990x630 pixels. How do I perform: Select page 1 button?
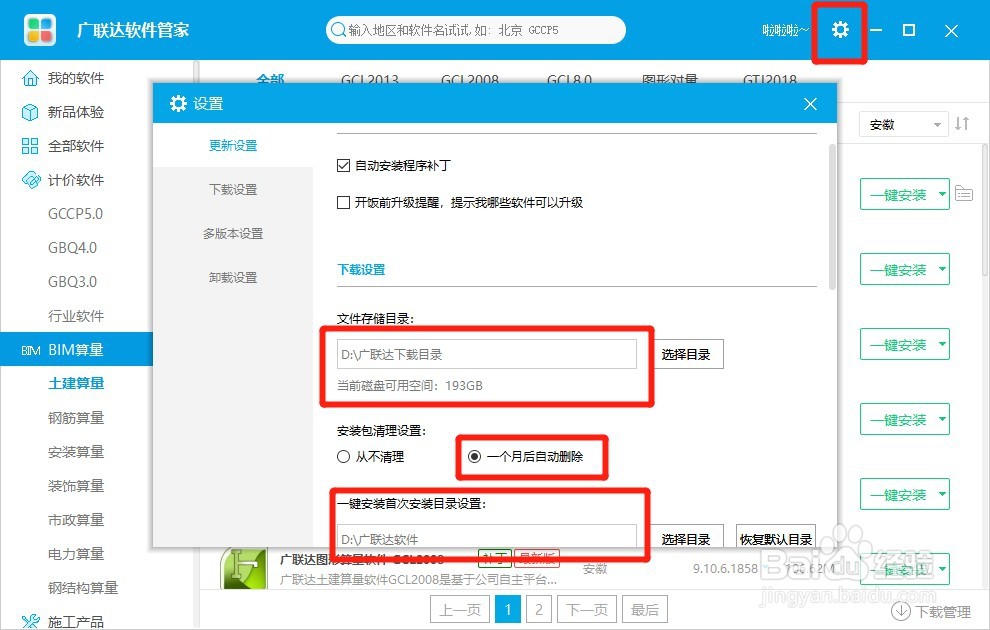click(x=508, y=610)
